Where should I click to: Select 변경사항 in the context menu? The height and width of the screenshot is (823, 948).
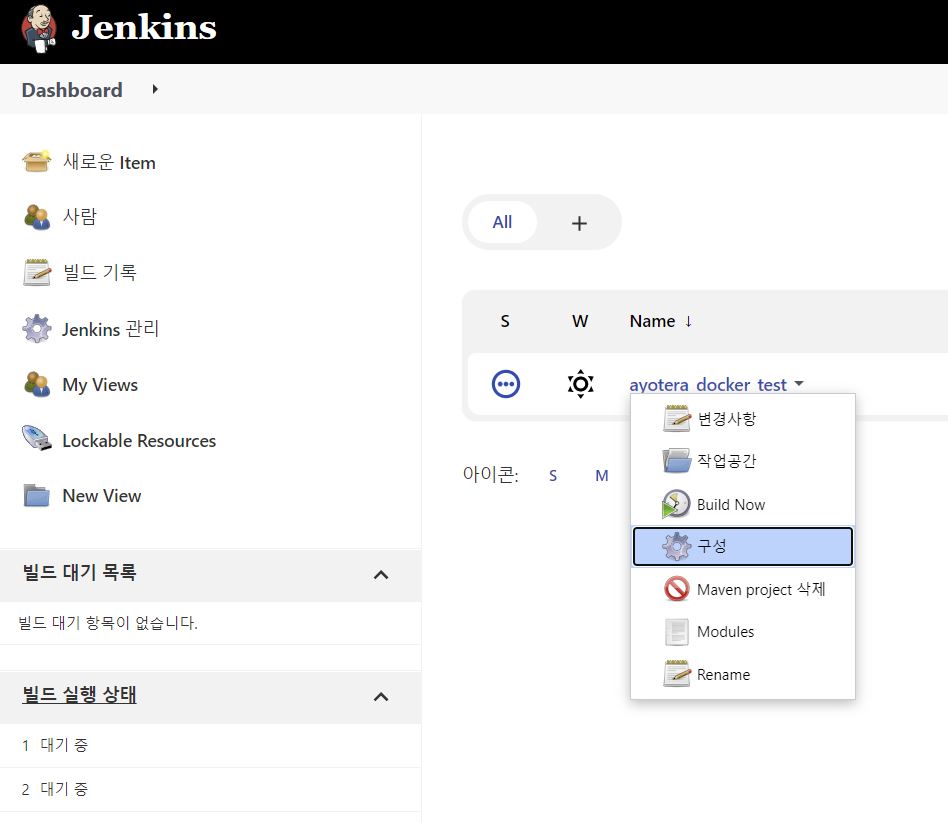click(x=742, y=418)
